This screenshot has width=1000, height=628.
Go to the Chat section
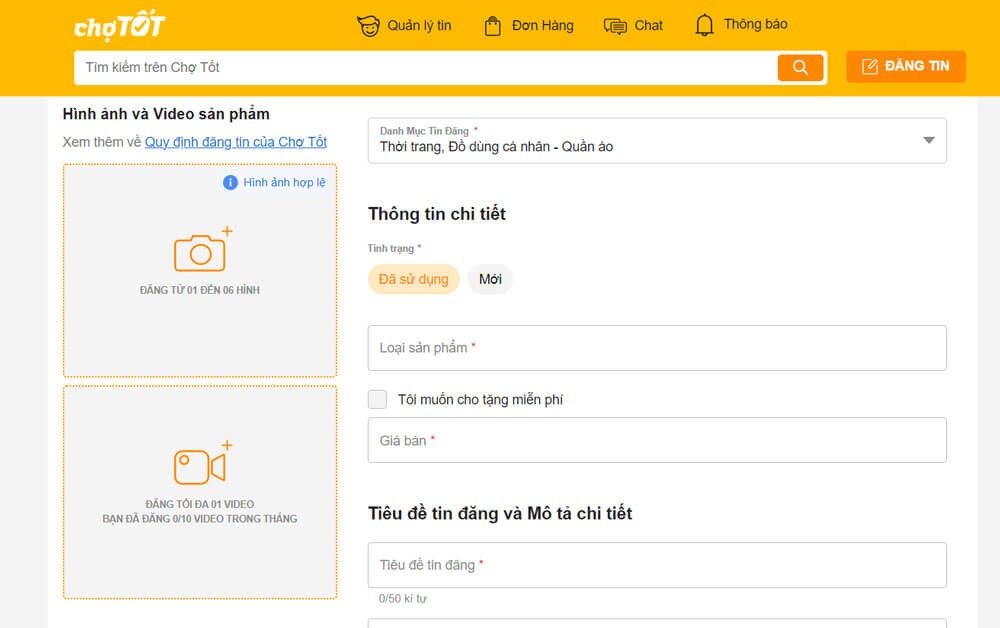(646, 24)
